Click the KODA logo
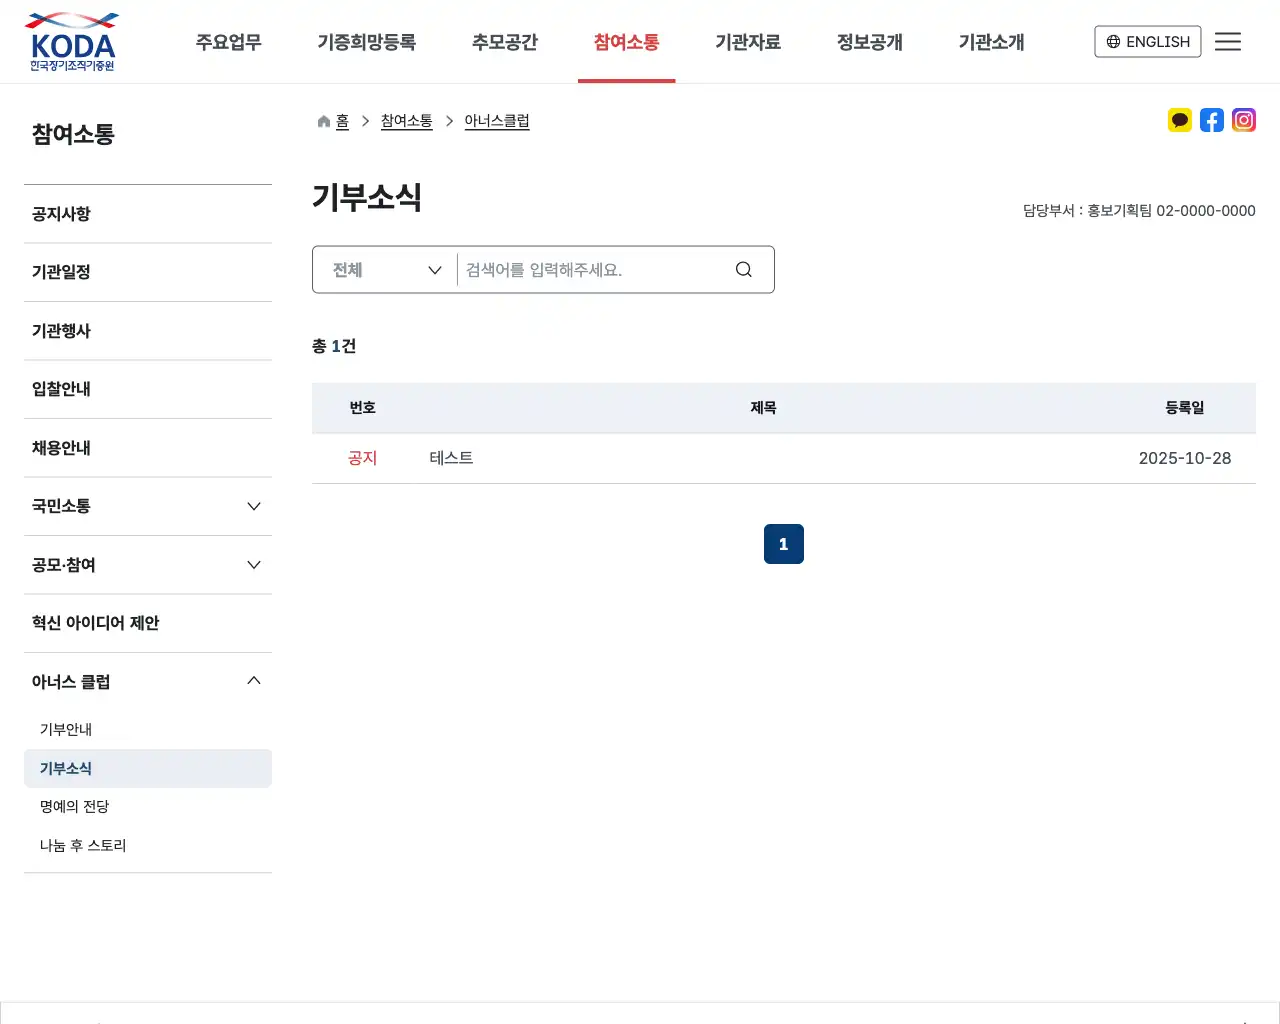The width and height of the screenshot is (1280, 1024). click(71, 41)
